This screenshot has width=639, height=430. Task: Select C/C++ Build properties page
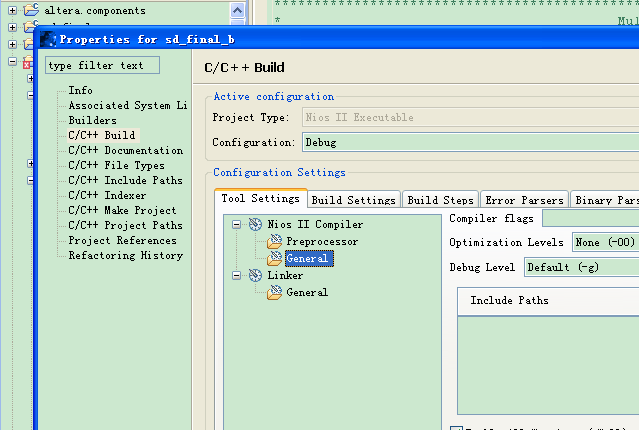(x=101, y=135)
